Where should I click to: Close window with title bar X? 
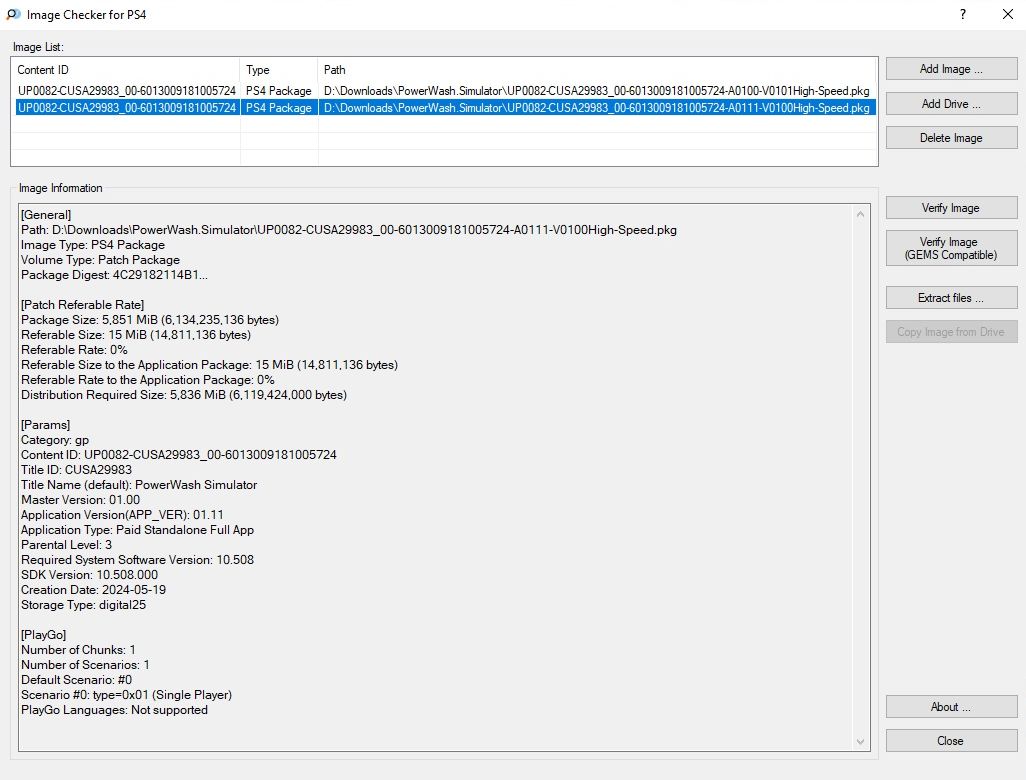(1008, 14)
